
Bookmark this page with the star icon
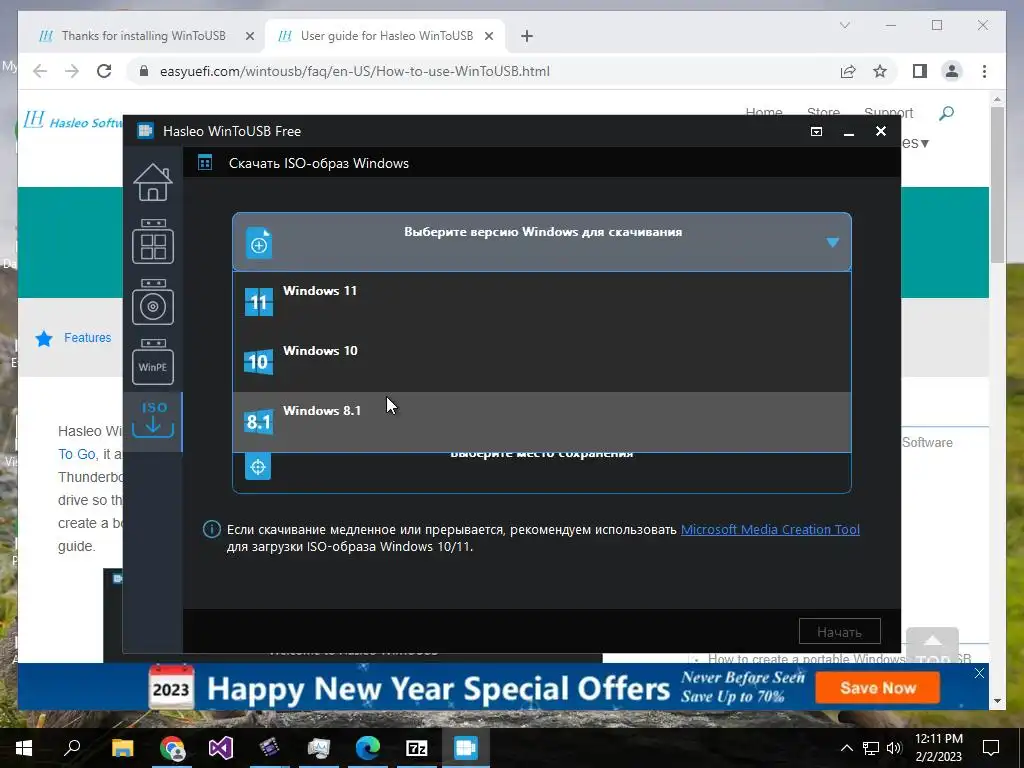[880, 71]
